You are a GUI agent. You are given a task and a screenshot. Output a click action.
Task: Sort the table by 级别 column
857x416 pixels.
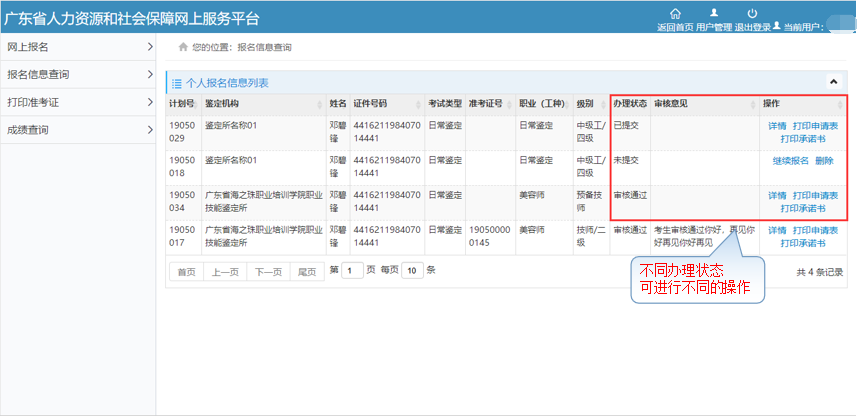click(591, 104)
